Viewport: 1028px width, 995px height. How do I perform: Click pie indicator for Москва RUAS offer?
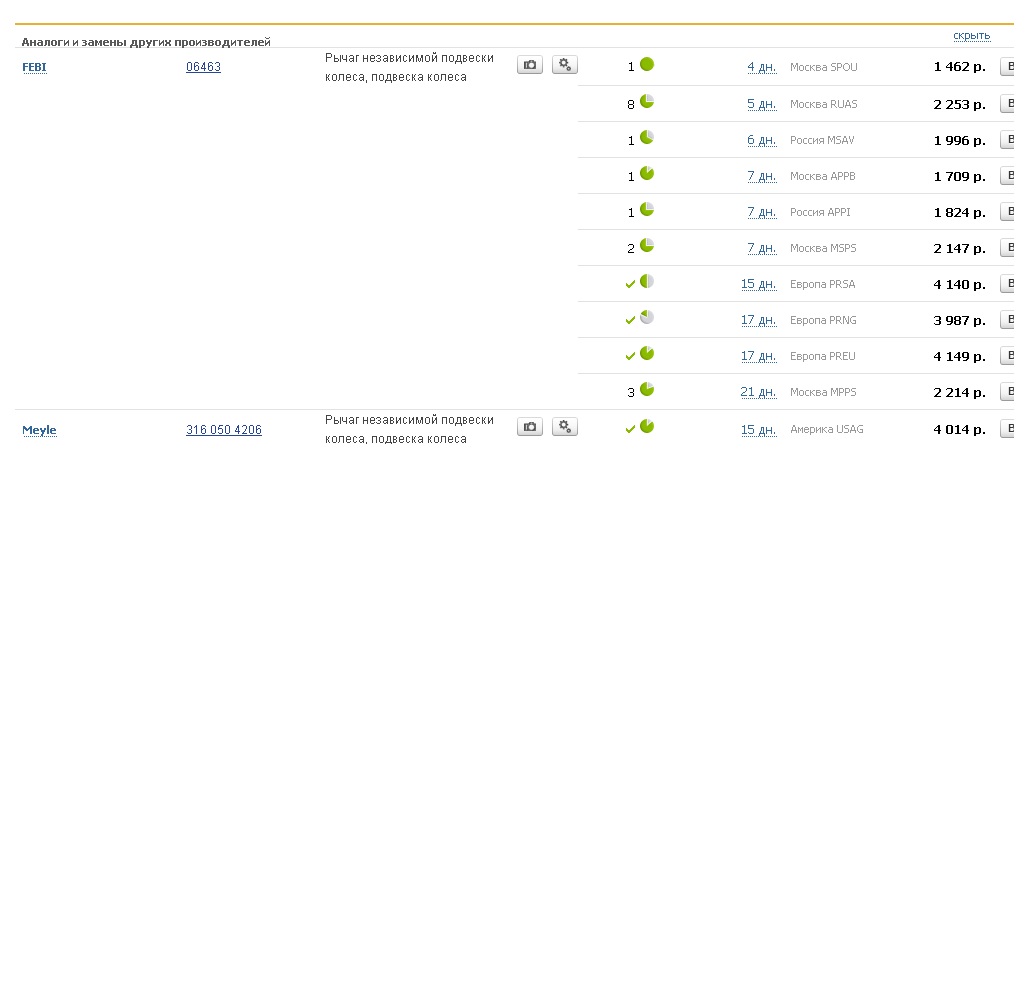tap(647, 102)
